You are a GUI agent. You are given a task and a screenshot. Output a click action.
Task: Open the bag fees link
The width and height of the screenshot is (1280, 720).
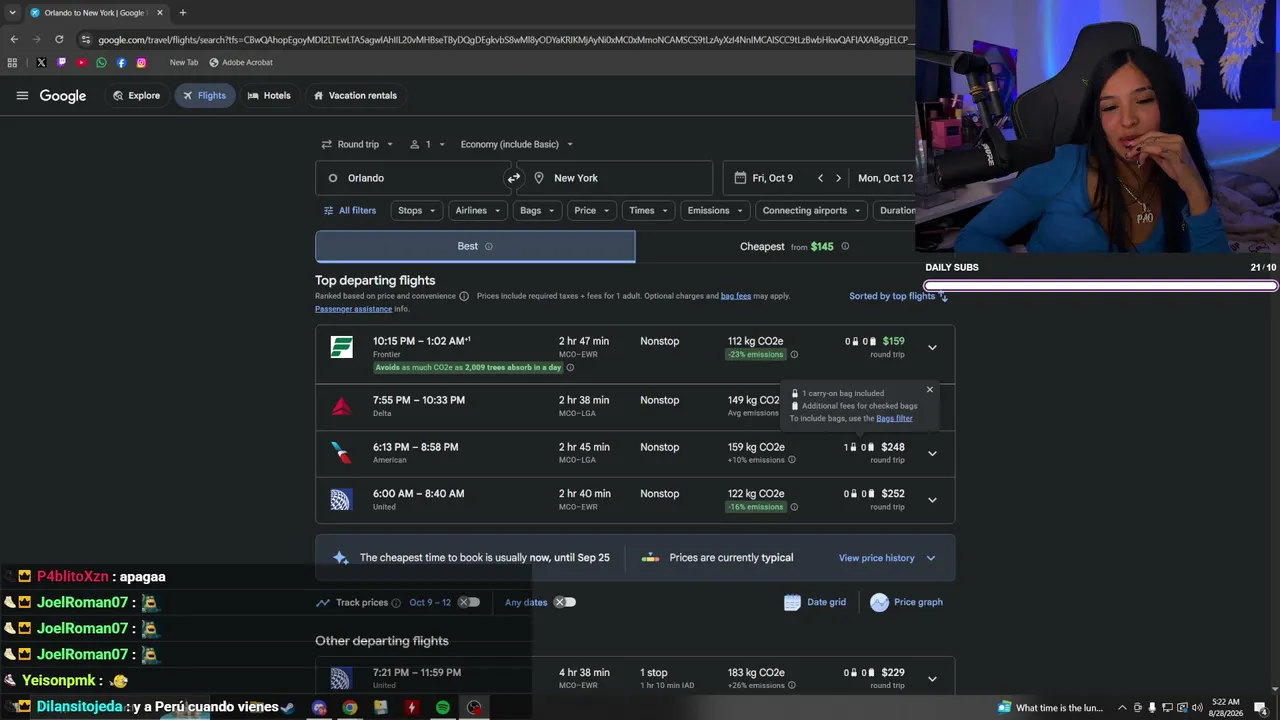736,296
